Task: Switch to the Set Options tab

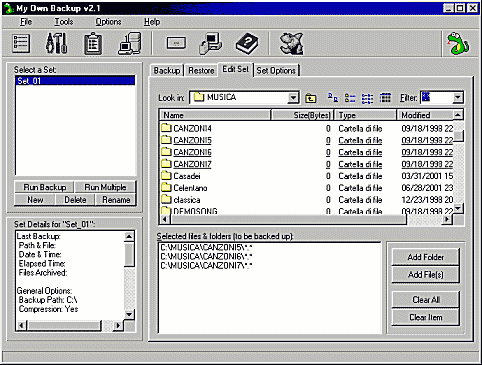Action: click(x=276, y=71)
